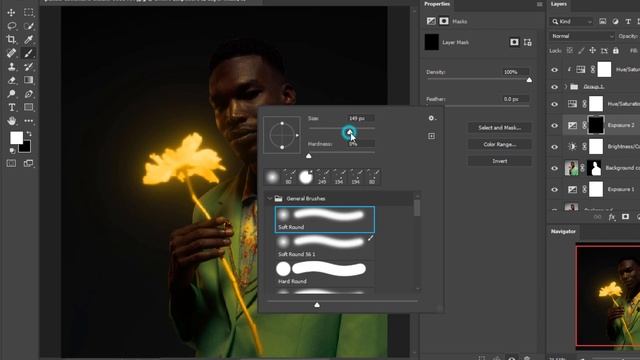Filter layers by adjustment layers

point(615,22)
